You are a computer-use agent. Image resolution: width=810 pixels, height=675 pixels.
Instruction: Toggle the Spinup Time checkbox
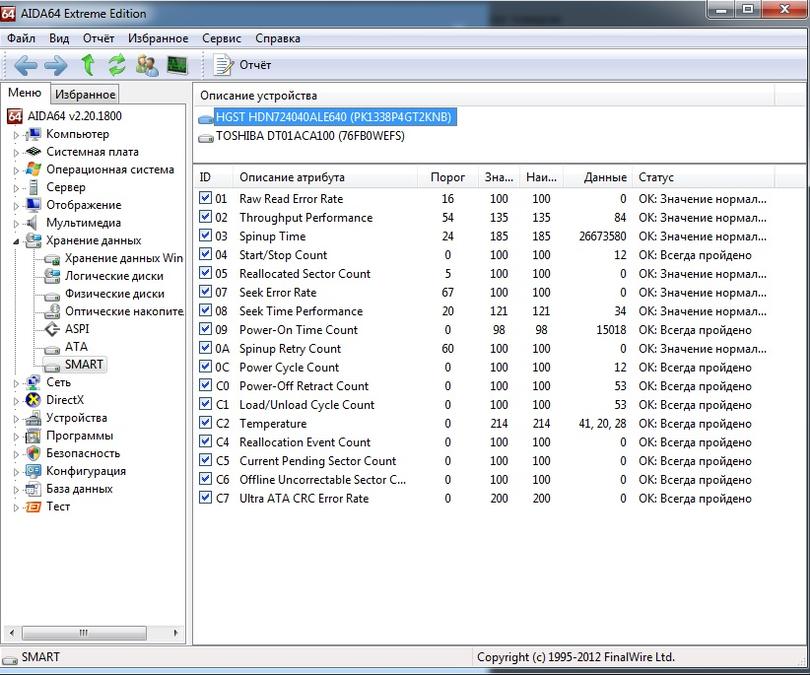coord(206,236)
